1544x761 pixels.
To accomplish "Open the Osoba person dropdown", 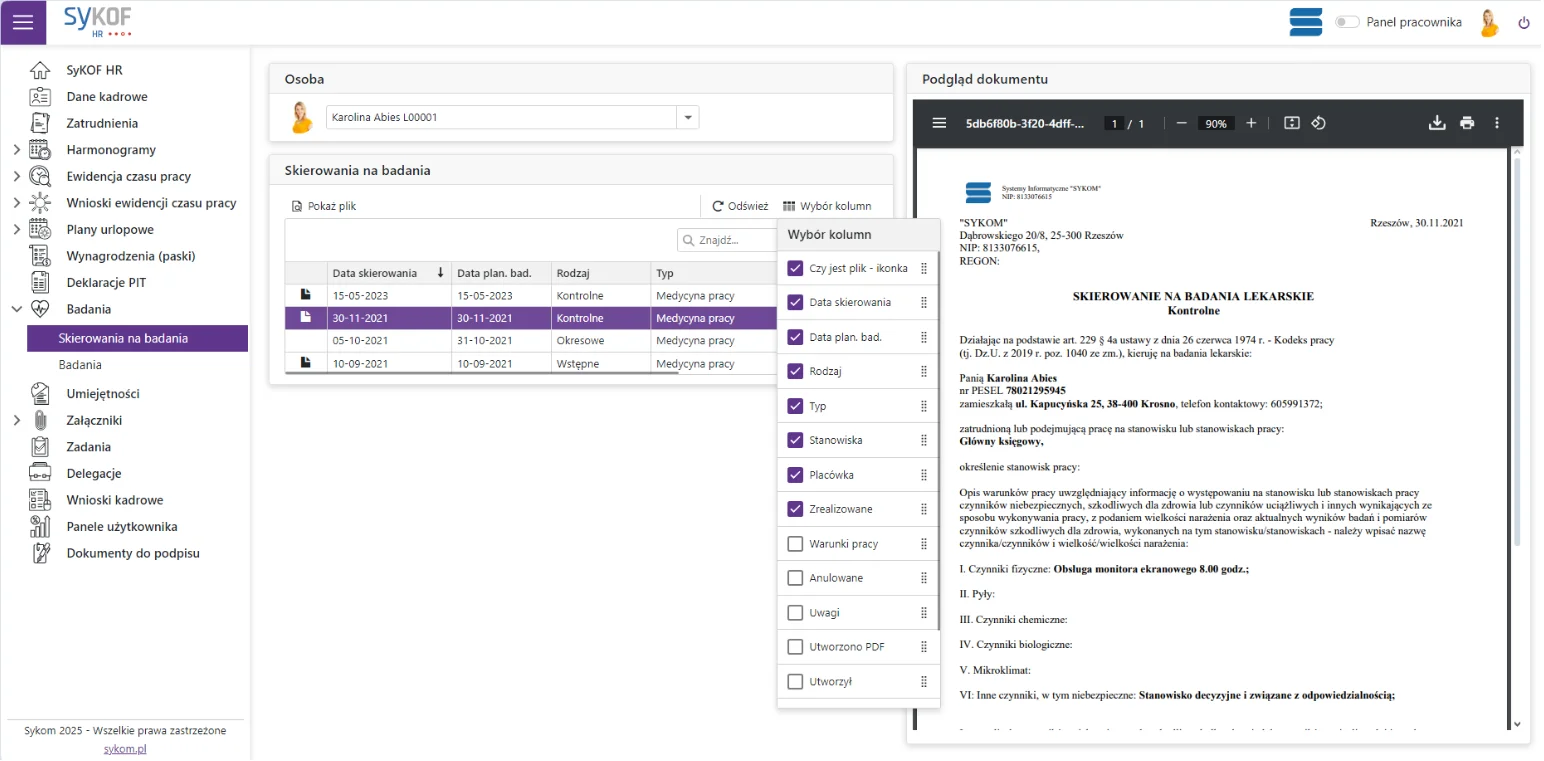I will 688,118.
